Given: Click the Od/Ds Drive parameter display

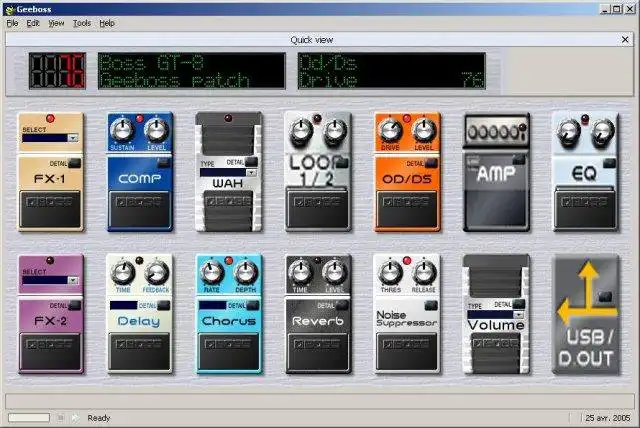Looking at the screenshot, I should (392, 71).
